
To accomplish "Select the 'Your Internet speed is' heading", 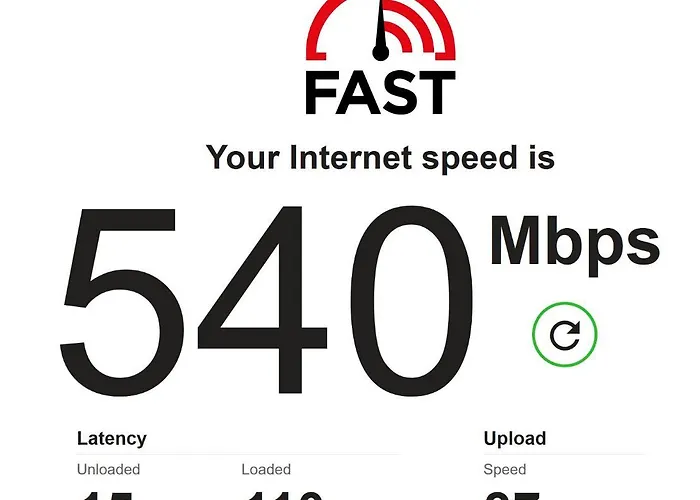I will coord(380,158).
